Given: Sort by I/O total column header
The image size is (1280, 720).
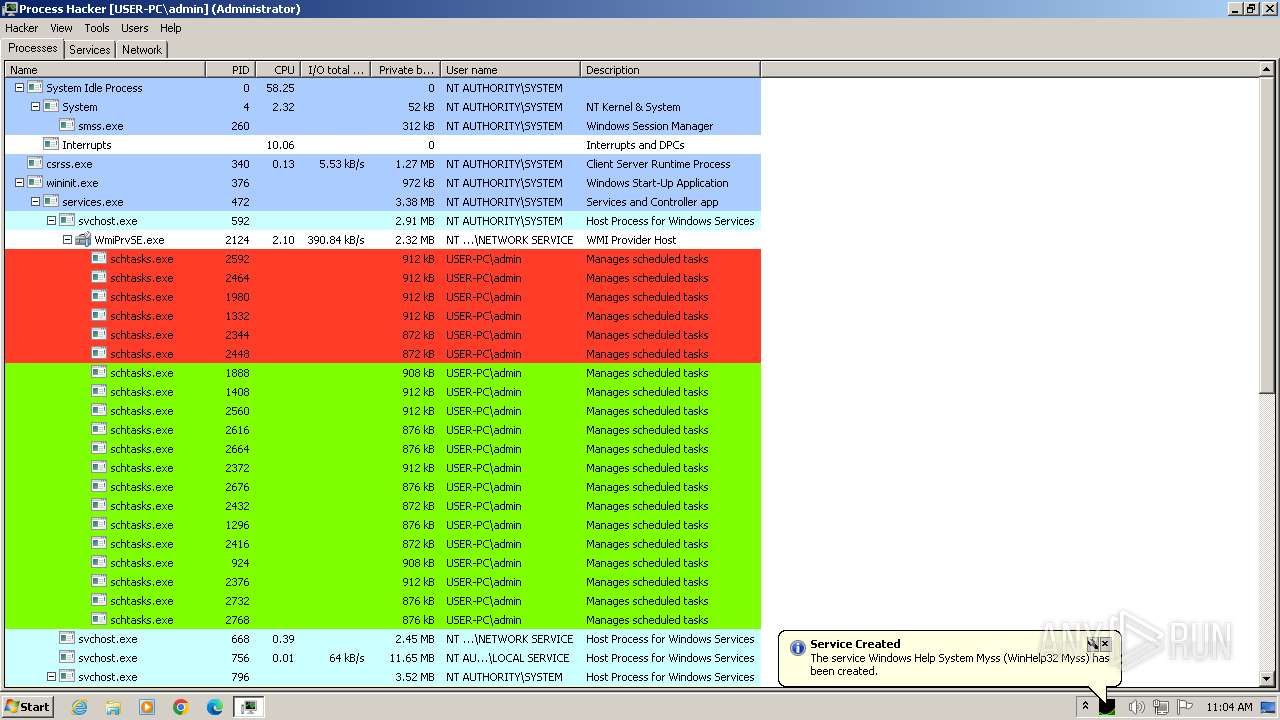Looking at the screenshot, I should (335, 70).
